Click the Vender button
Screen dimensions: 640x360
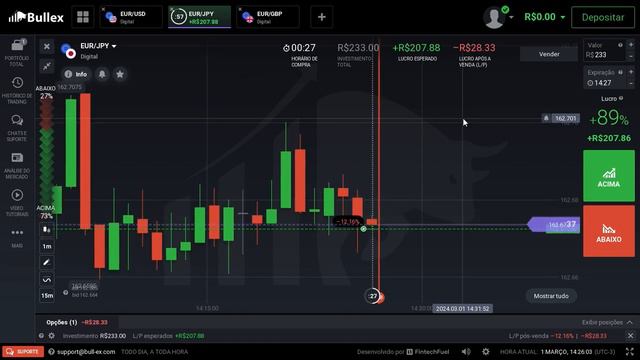coord(549,54)
